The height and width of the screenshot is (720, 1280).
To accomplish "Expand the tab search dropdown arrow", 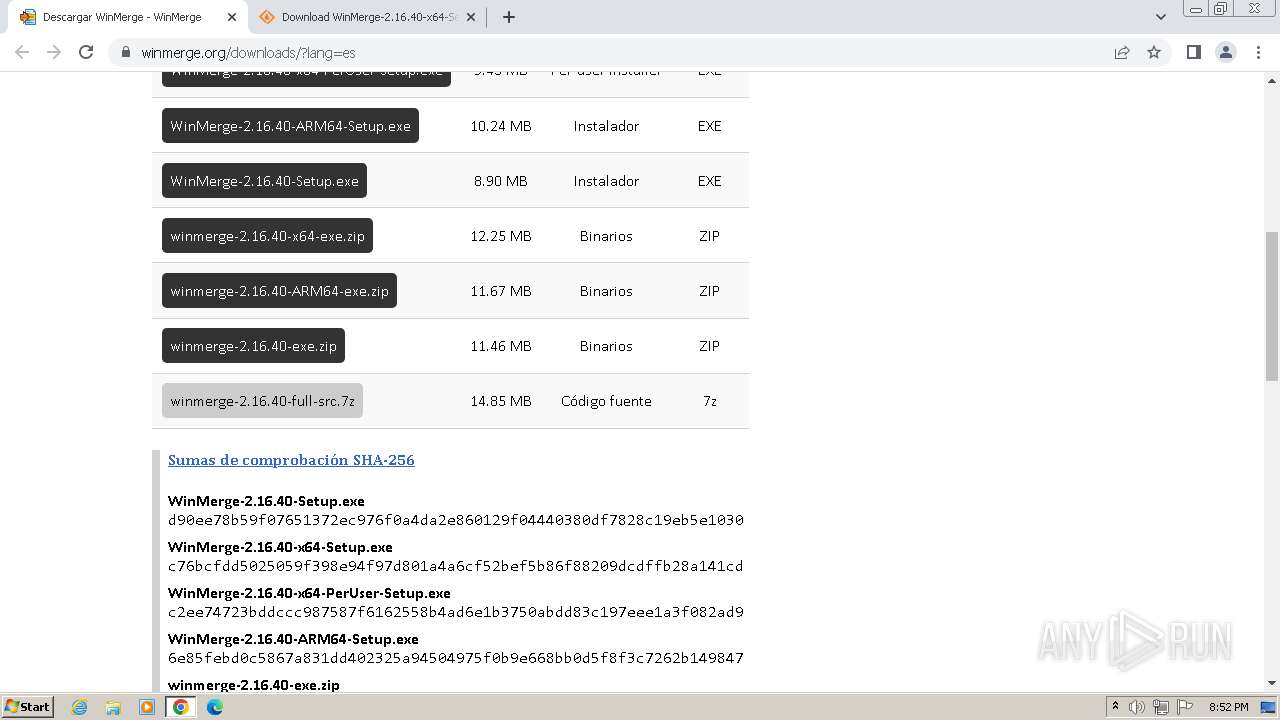I will pos(1160,17).
